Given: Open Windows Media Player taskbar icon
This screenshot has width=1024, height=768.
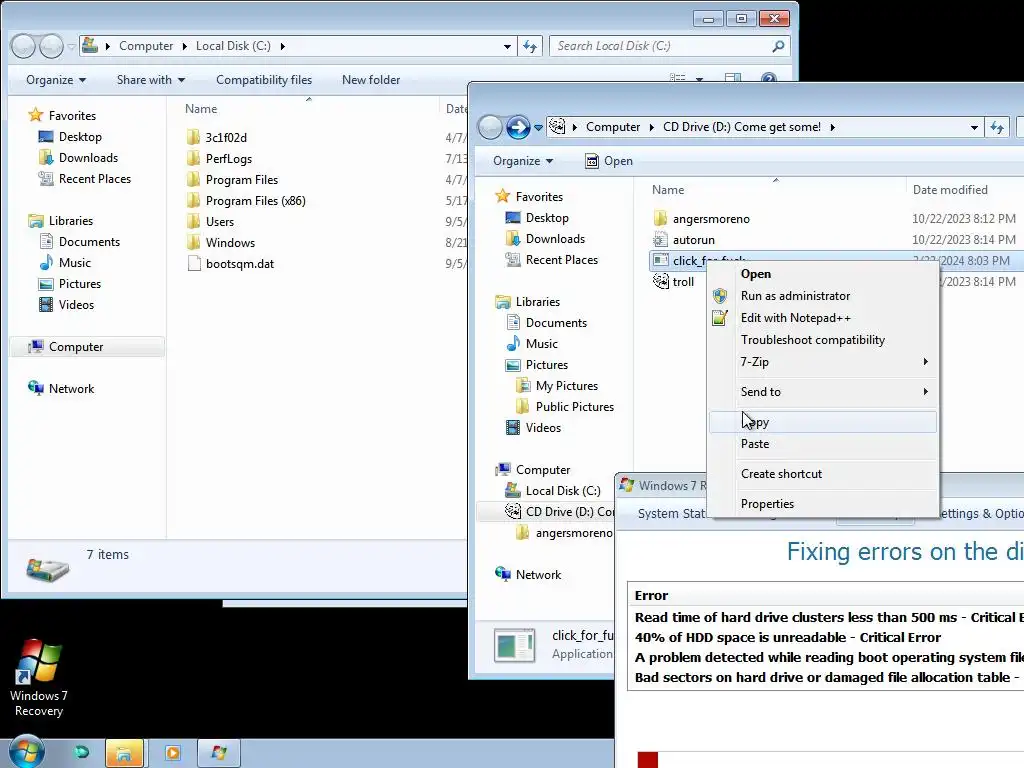Looking at the screenshot, I should (172, 754).
